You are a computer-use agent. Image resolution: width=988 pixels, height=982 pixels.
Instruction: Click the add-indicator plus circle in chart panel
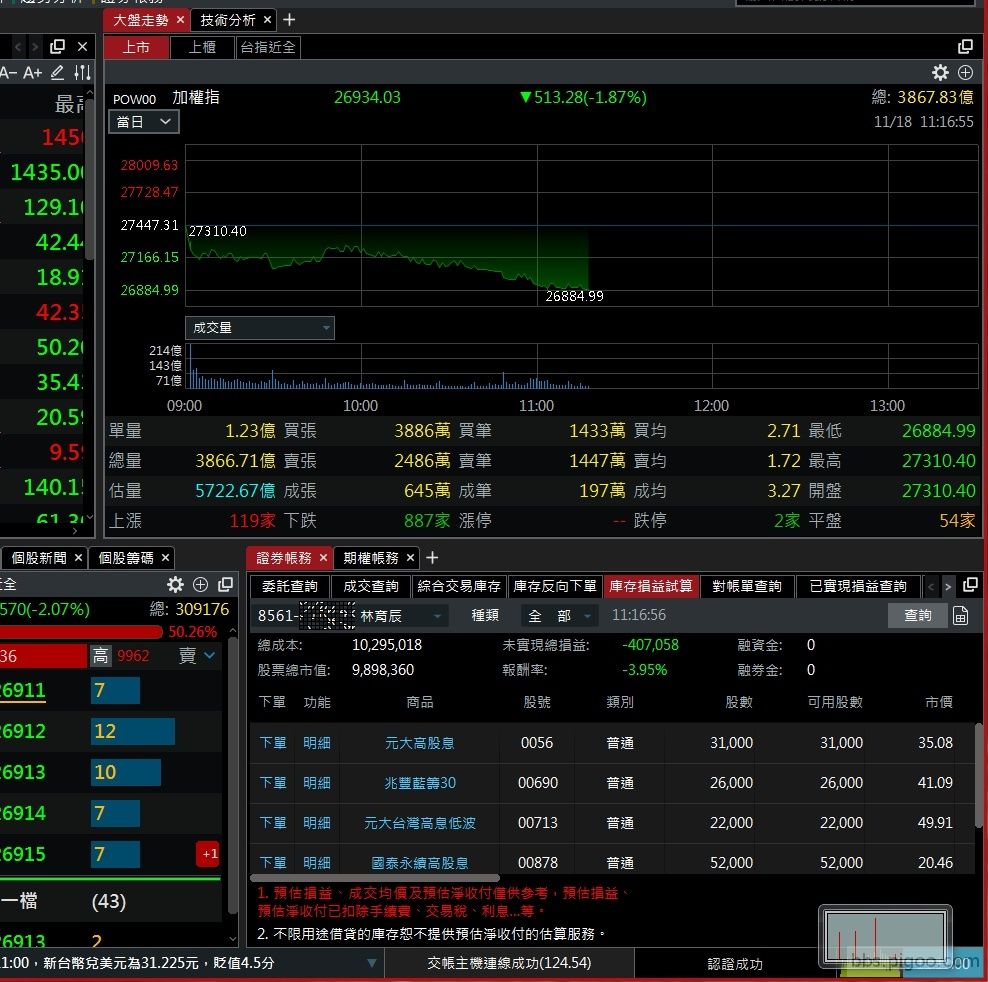pyautogui.click(x=965, y=72)
